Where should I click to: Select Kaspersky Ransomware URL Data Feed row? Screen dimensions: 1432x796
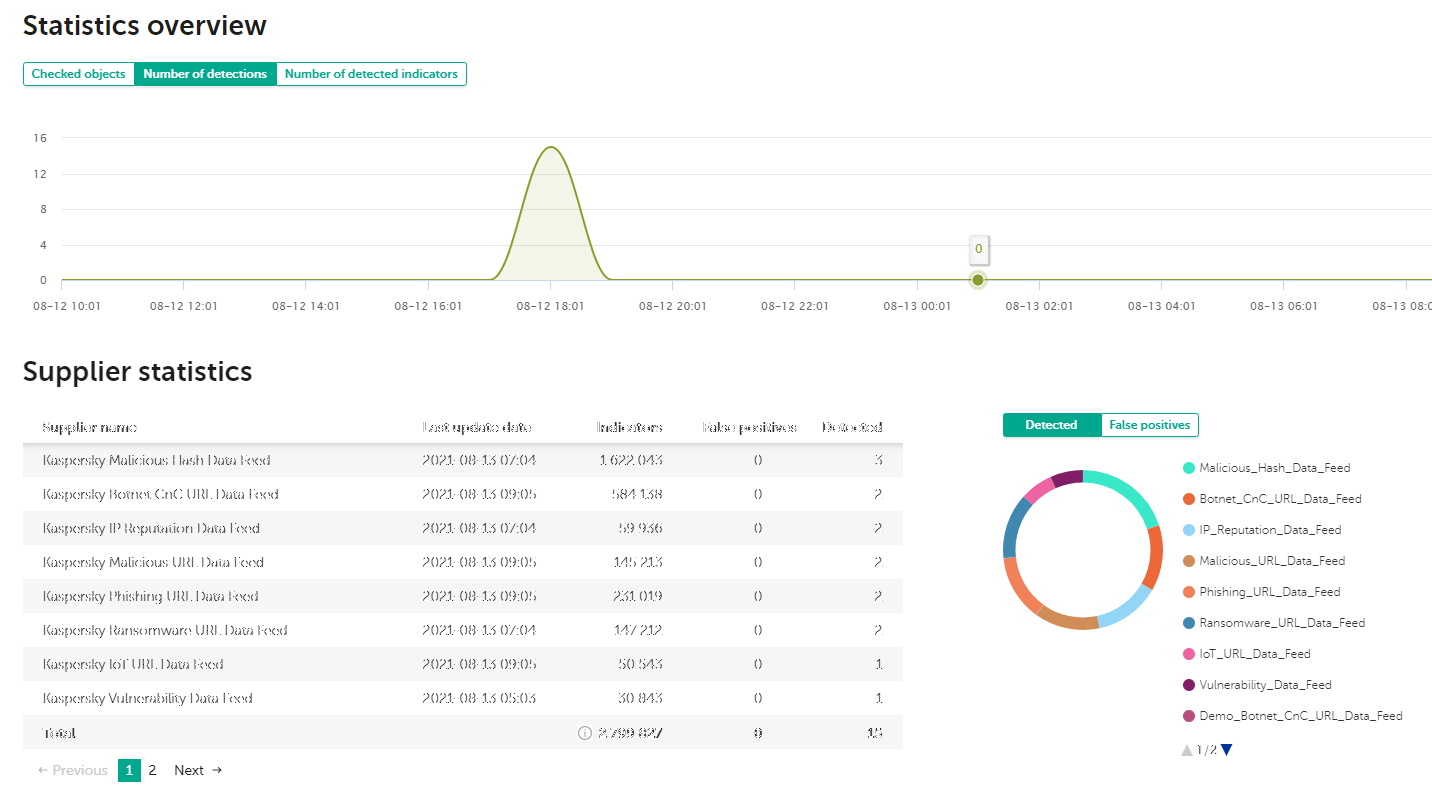[463, 631]
